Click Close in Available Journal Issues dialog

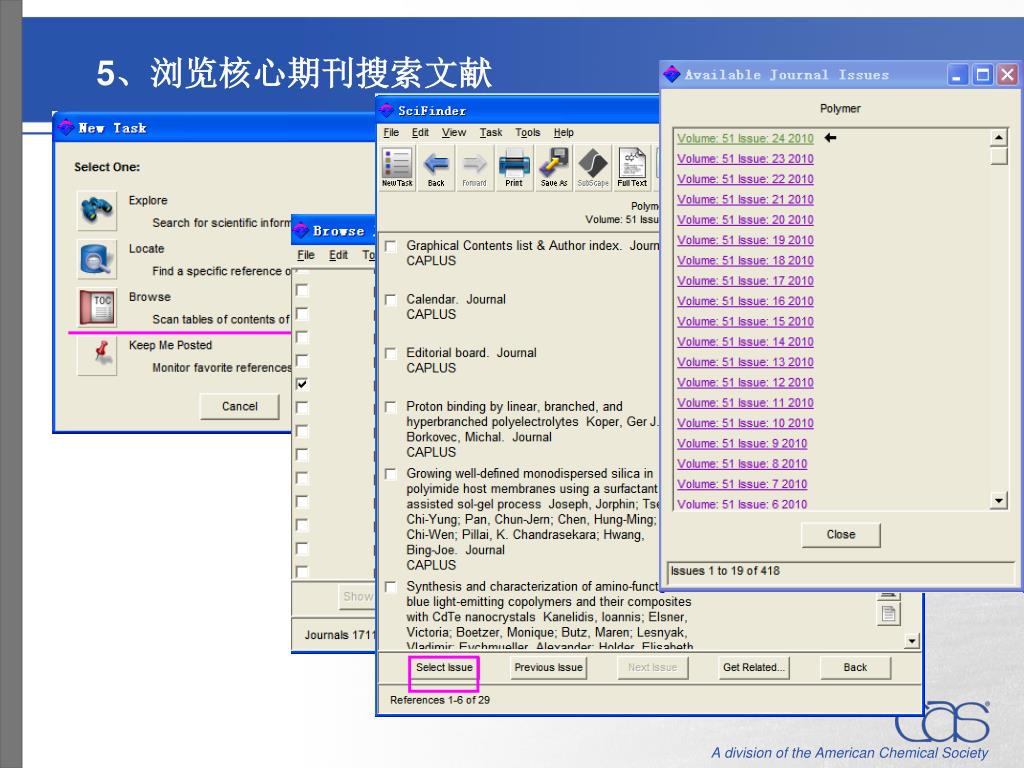point(840,535)
